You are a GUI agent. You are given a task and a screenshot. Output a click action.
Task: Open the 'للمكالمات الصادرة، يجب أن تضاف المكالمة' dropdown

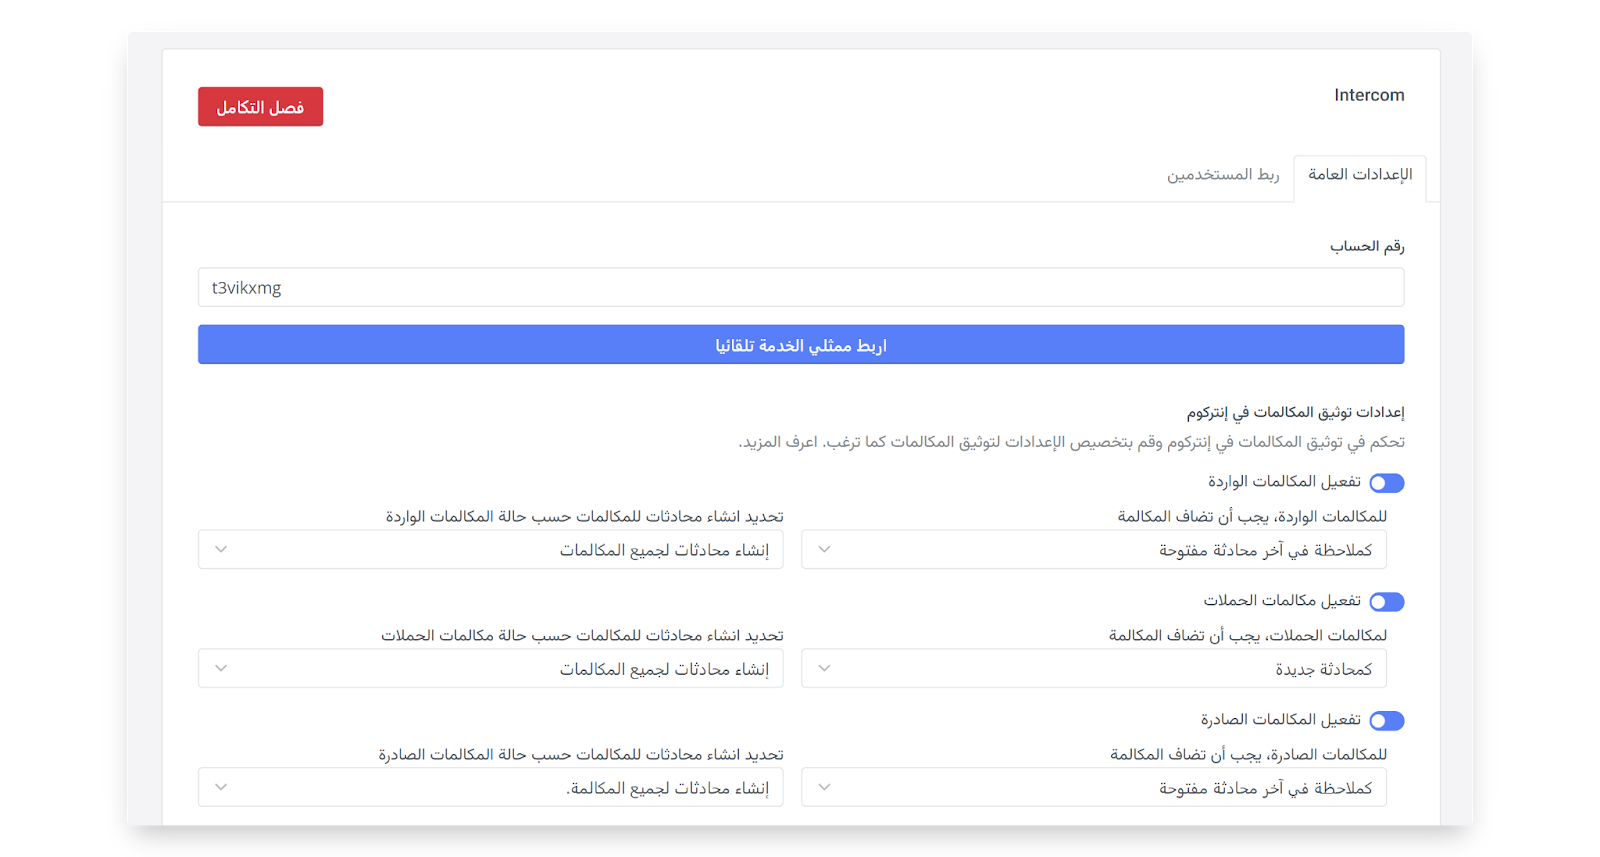1094,788
